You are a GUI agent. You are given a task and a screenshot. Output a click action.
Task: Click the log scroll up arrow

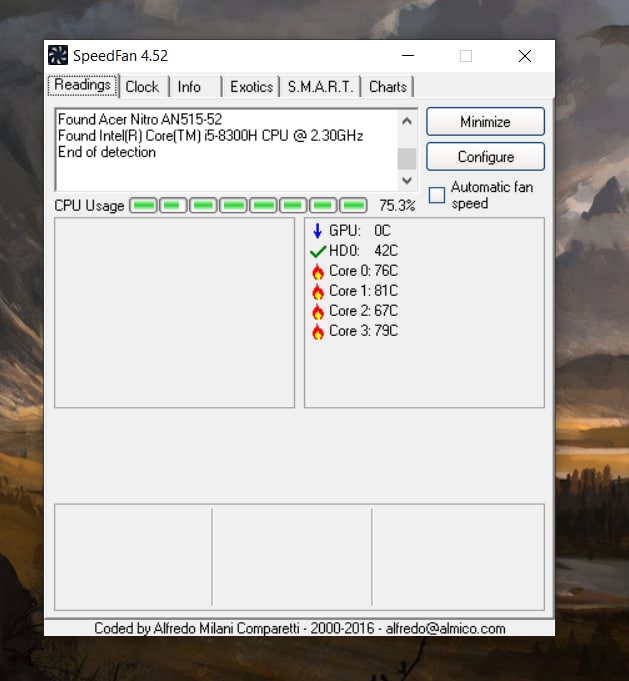pyautogui.click(x=407, y=121)
